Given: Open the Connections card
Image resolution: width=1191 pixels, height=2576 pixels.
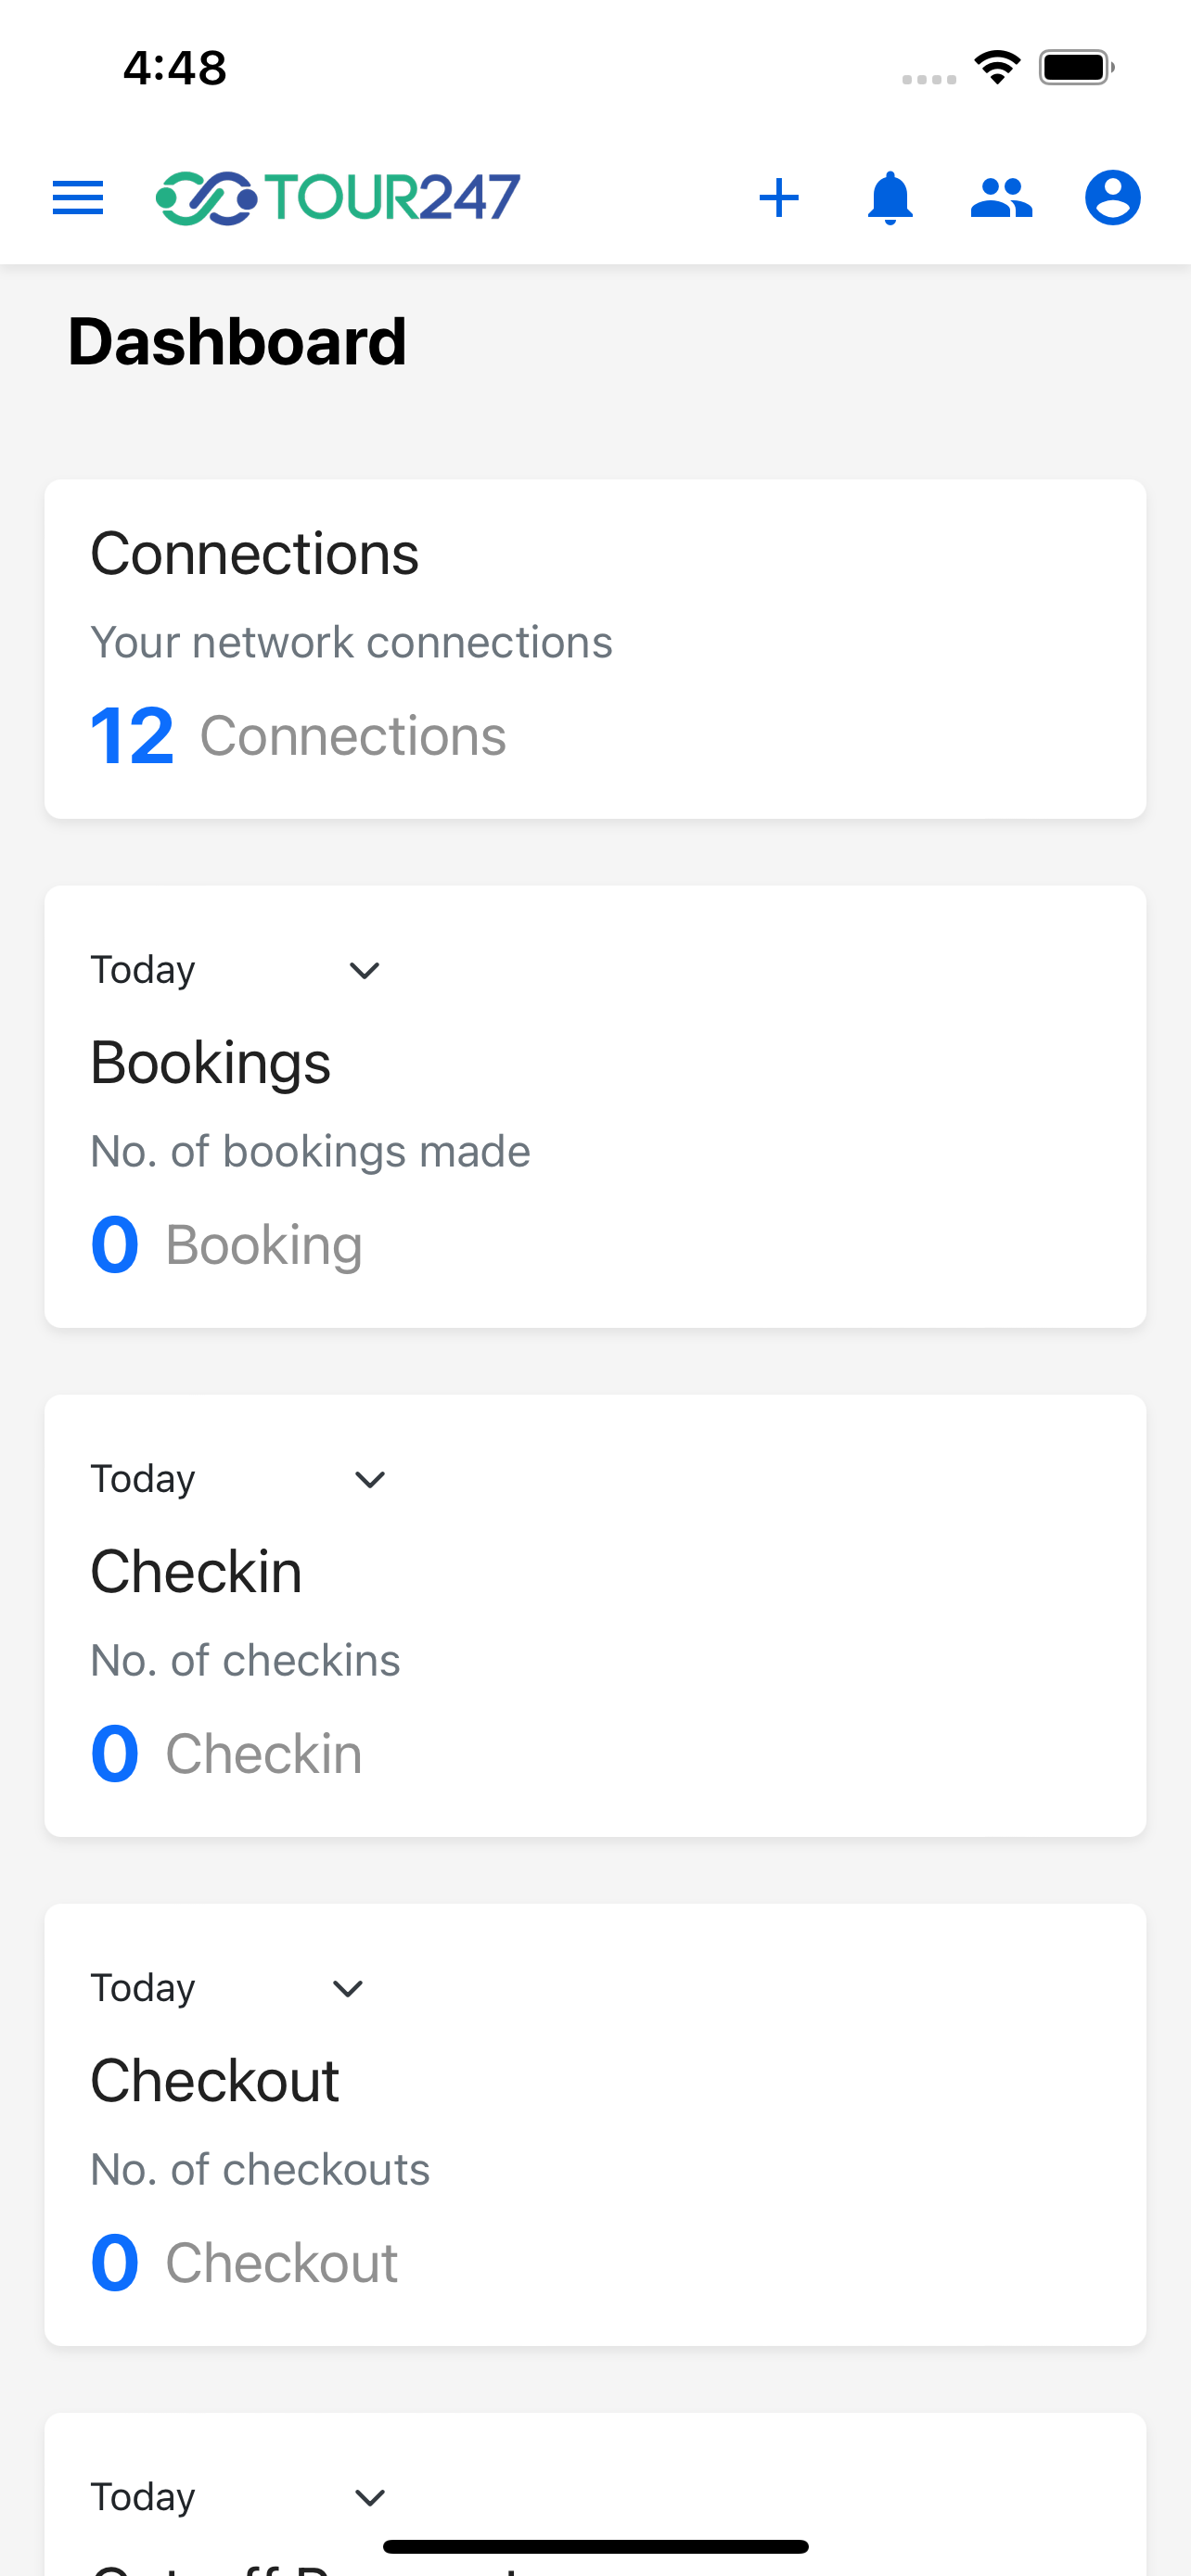Looking at the screenshot, I should (595, 649).
